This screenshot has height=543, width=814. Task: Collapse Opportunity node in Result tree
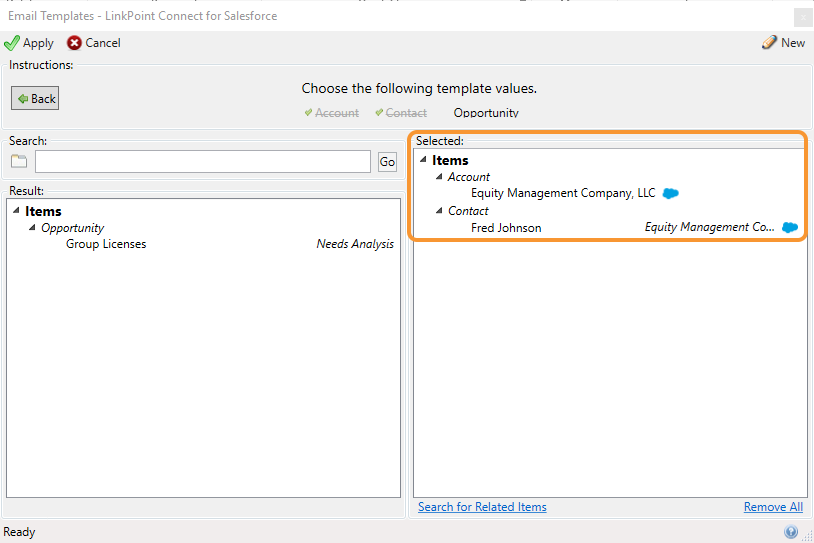pos(32,227)
